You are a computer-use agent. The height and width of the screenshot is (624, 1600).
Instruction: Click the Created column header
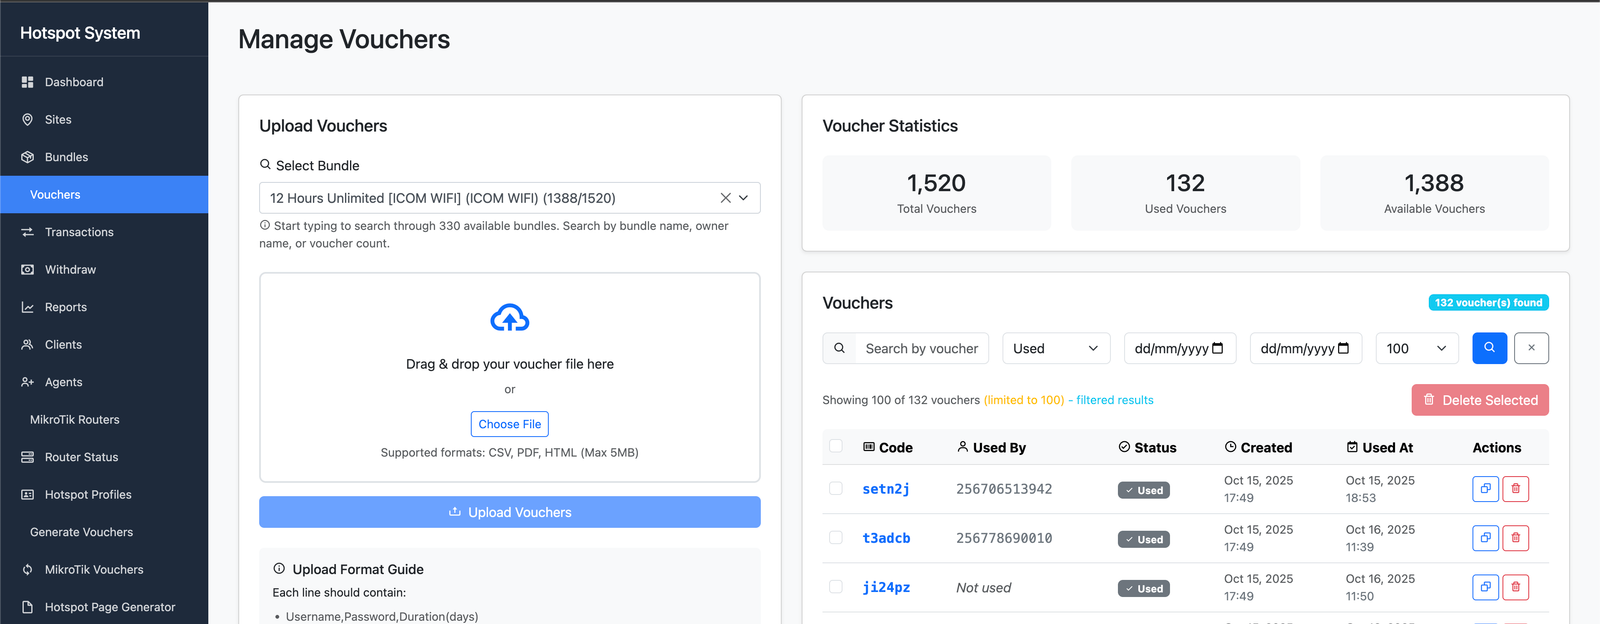pos(1258,447)
